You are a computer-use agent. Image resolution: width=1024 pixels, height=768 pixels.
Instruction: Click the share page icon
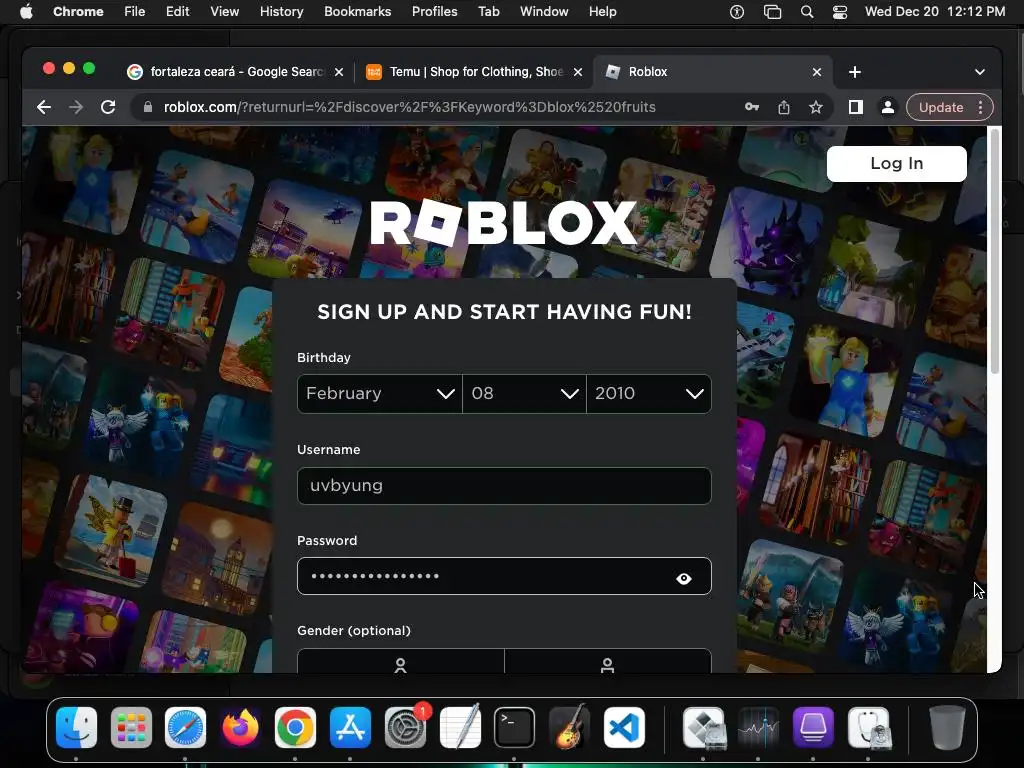(x=784, y=107)
